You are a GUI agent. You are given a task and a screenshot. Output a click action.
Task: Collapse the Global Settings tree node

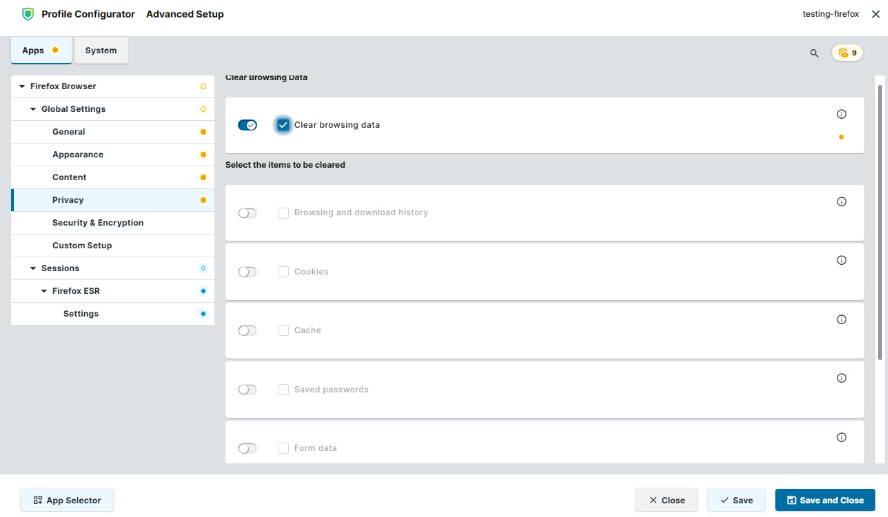33,109
